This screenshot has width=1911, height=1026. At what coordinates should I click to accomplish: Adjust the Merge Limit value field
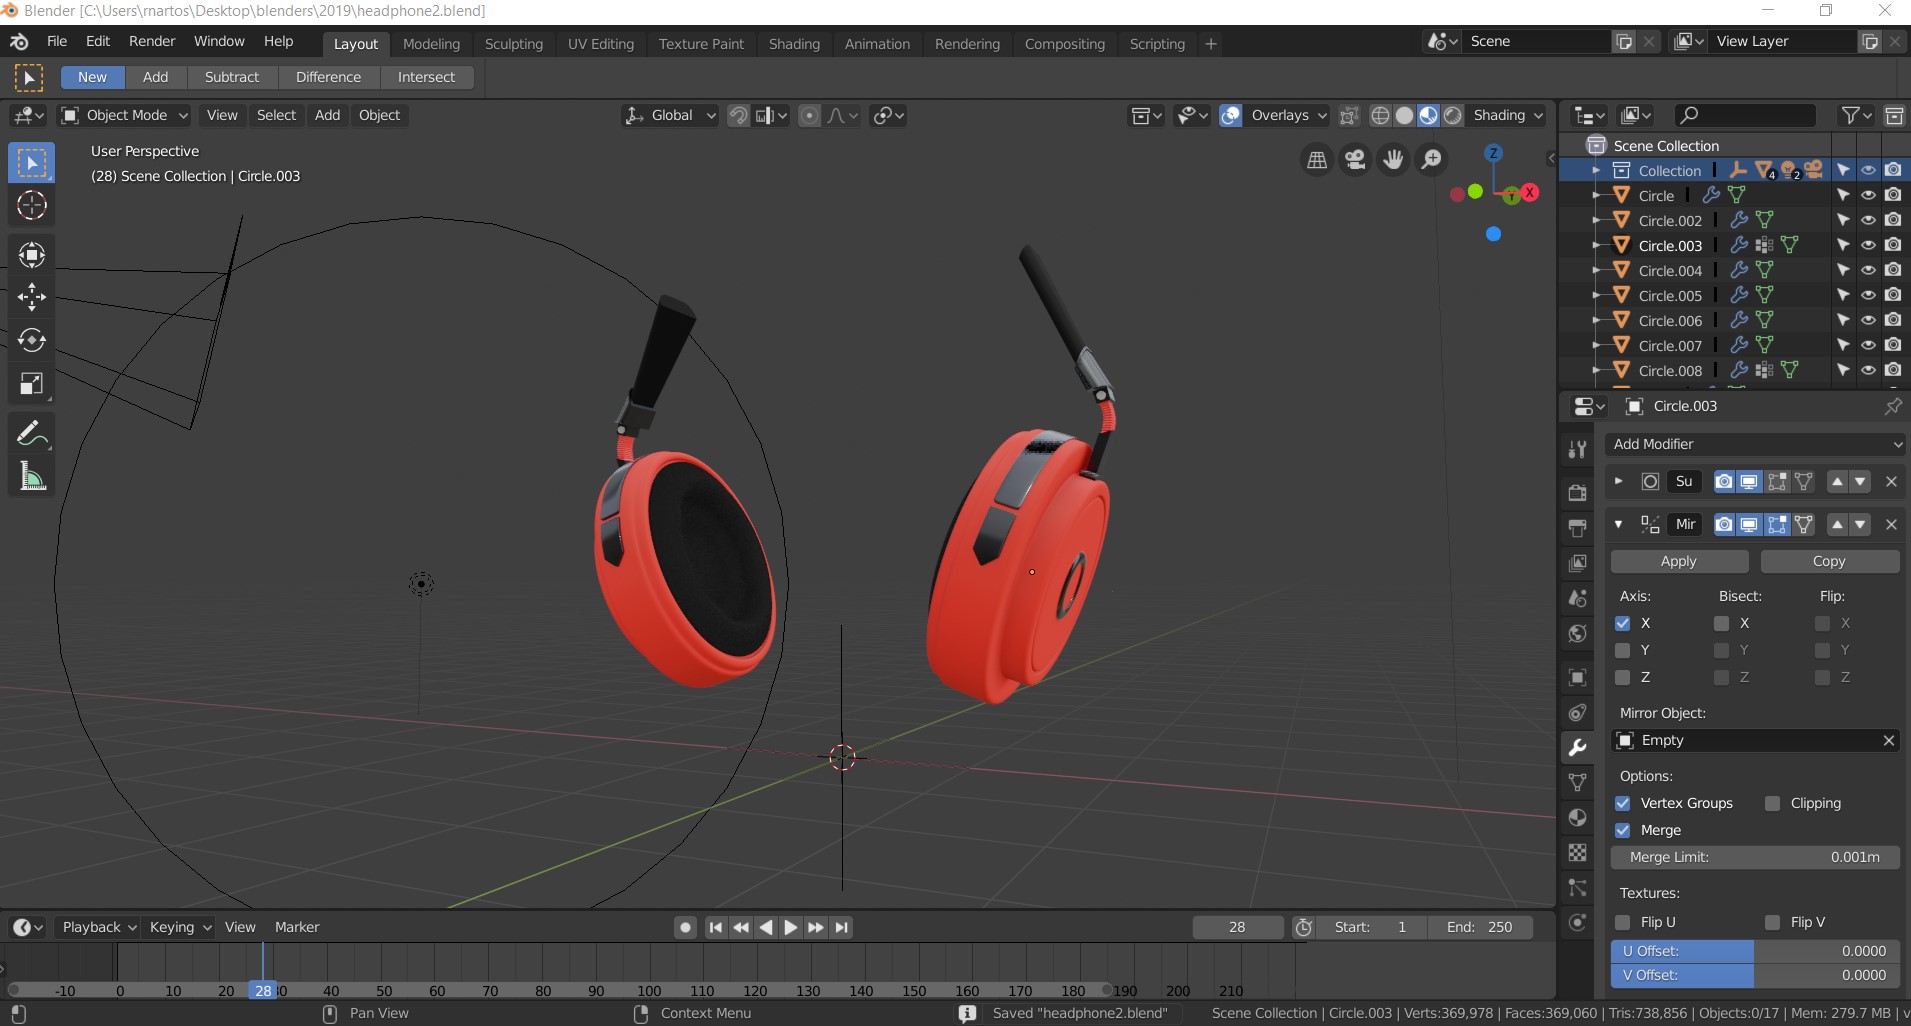pos(1755,857)
